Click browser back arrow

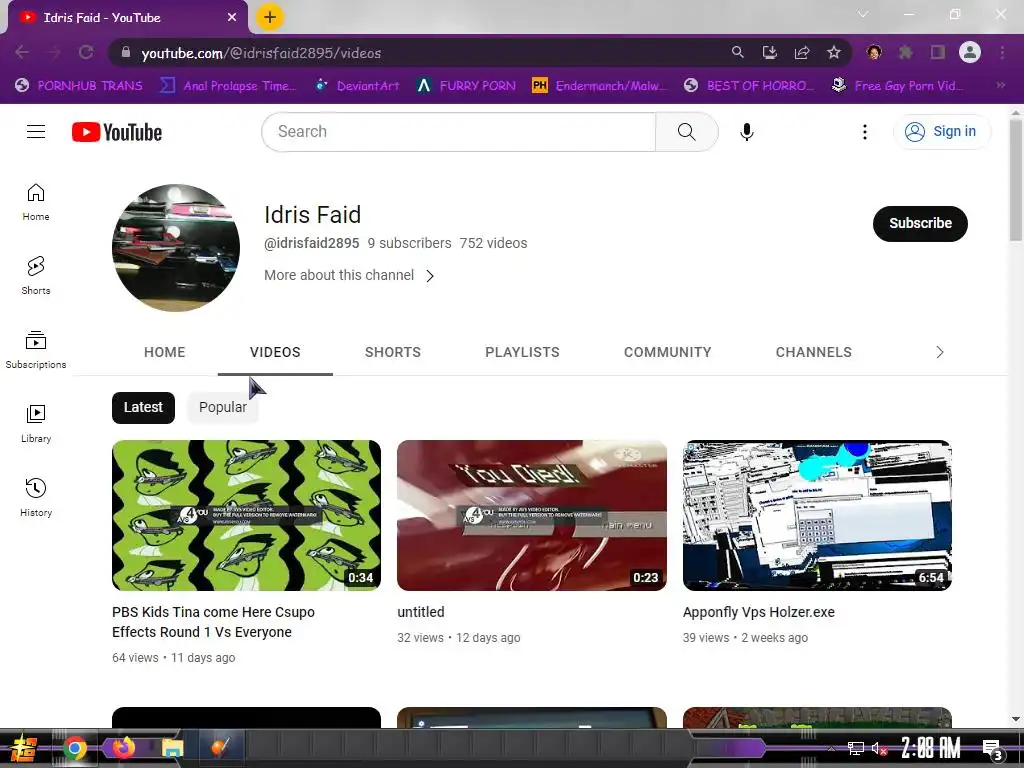coord(22,52)
